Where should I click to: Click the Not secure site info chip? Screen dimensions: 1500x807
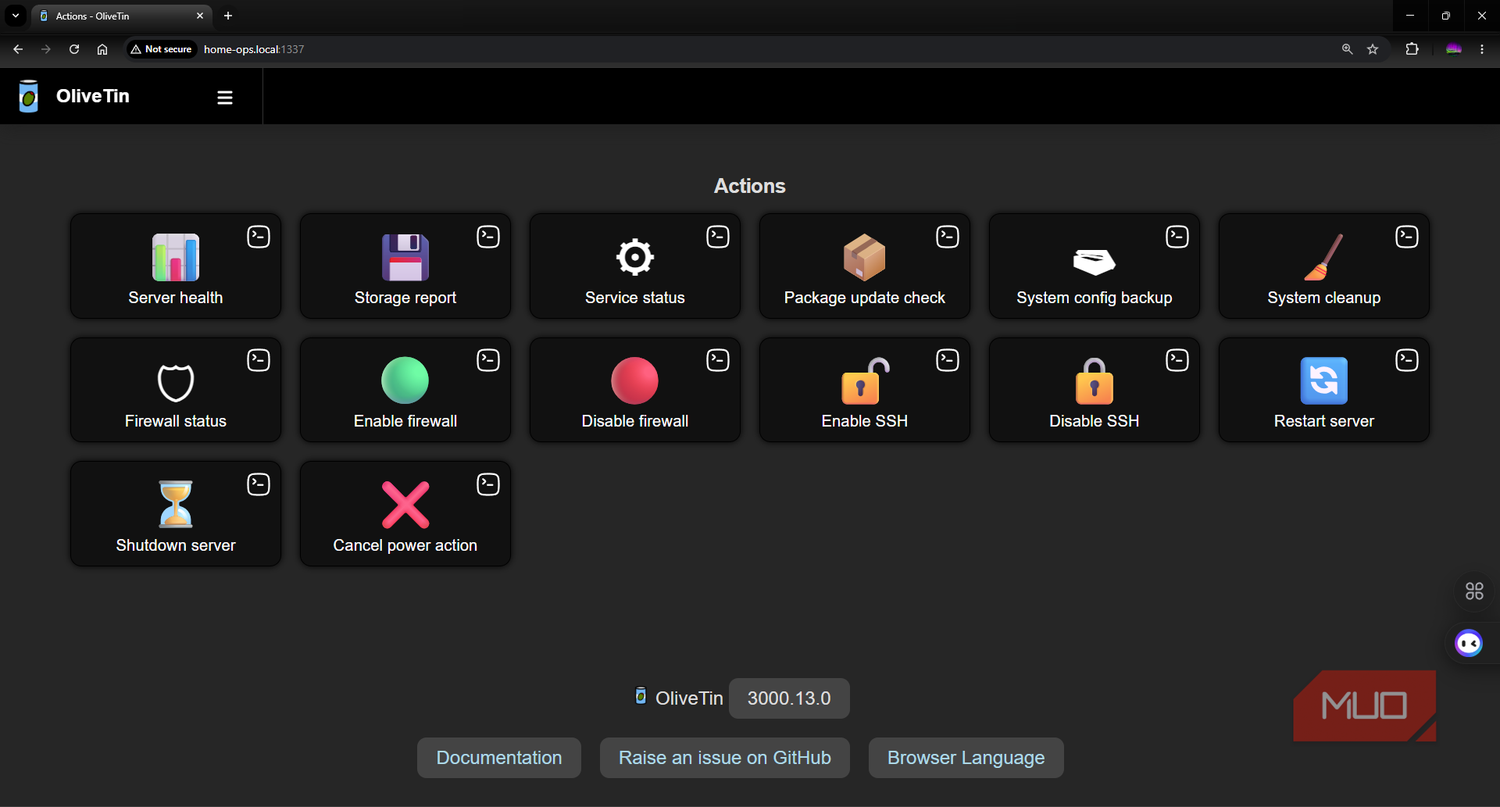click(x=161, y=49)
